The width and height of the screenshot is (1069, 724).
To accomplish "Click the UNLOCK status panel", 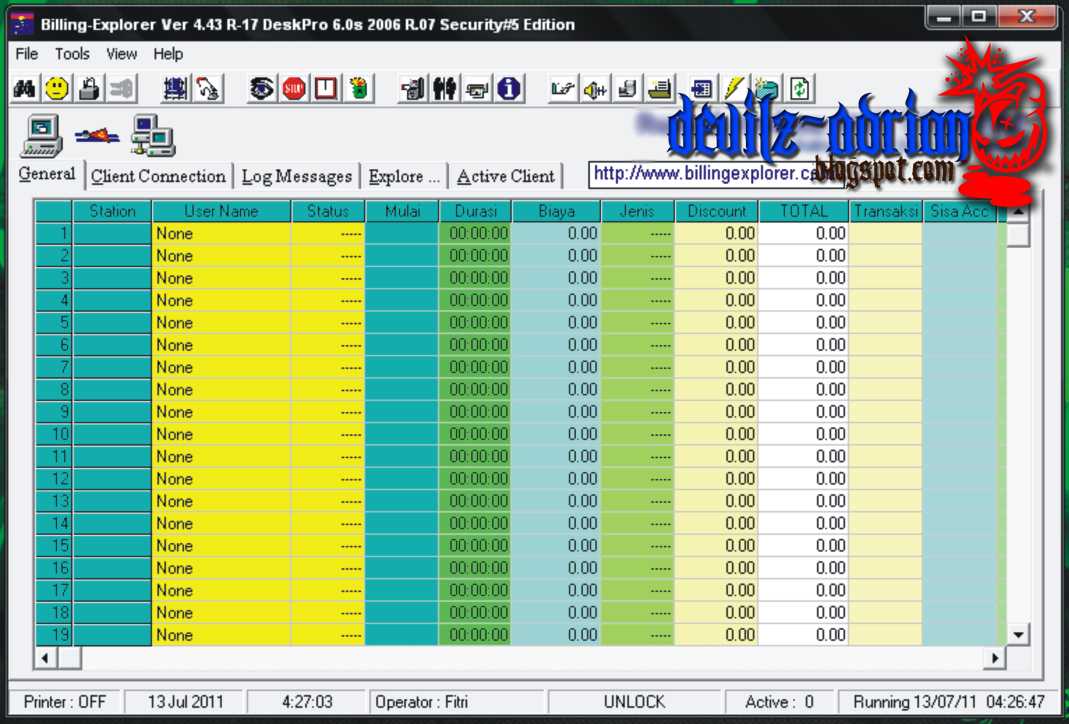I will [x=634, y=702].
